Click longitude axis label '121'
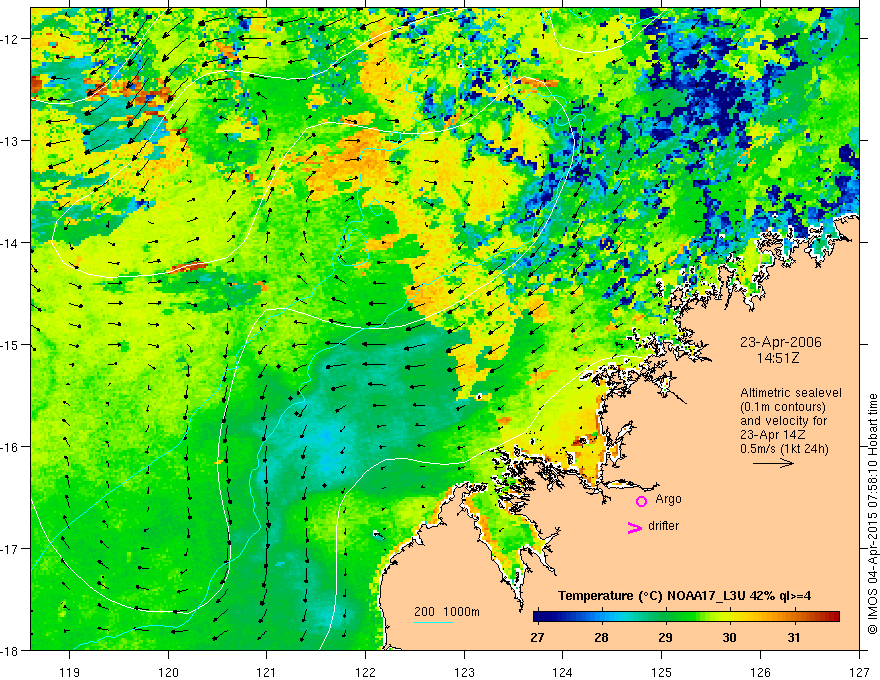 (267, 672)
